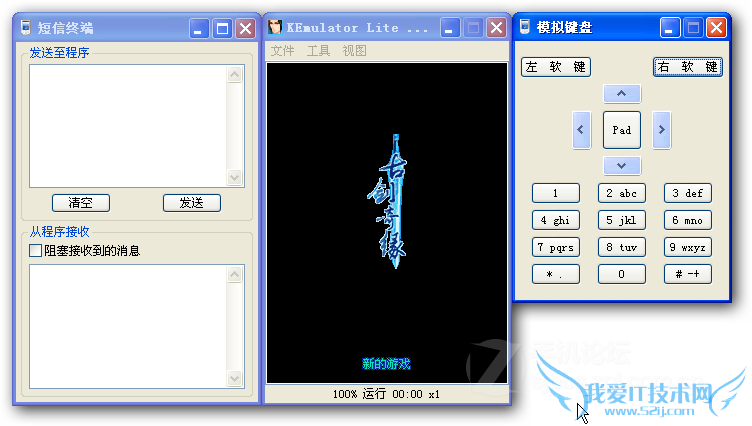Open the 视图 menu in KEmulator

pyautogui.click(x=354, y=50)
